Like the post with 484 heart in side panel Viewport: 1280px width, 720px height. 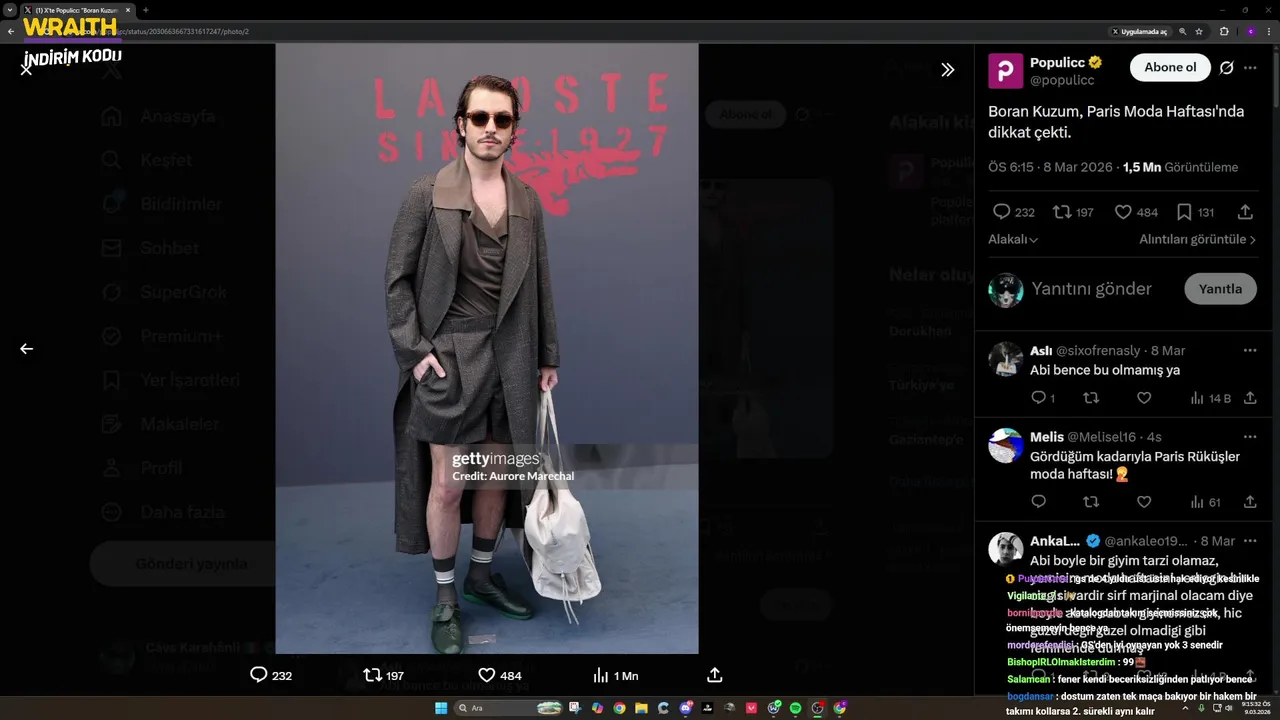1123,212
